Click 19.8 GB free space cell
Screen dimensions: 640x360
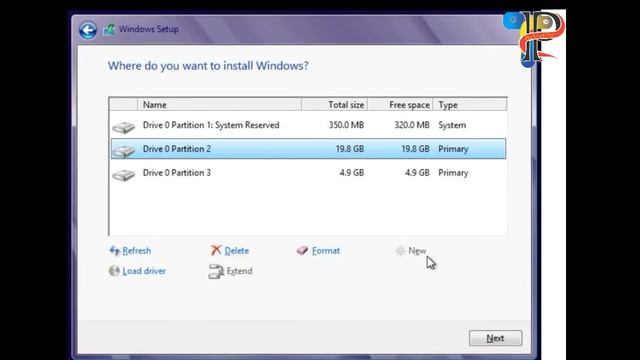click(x=415, y=149)
